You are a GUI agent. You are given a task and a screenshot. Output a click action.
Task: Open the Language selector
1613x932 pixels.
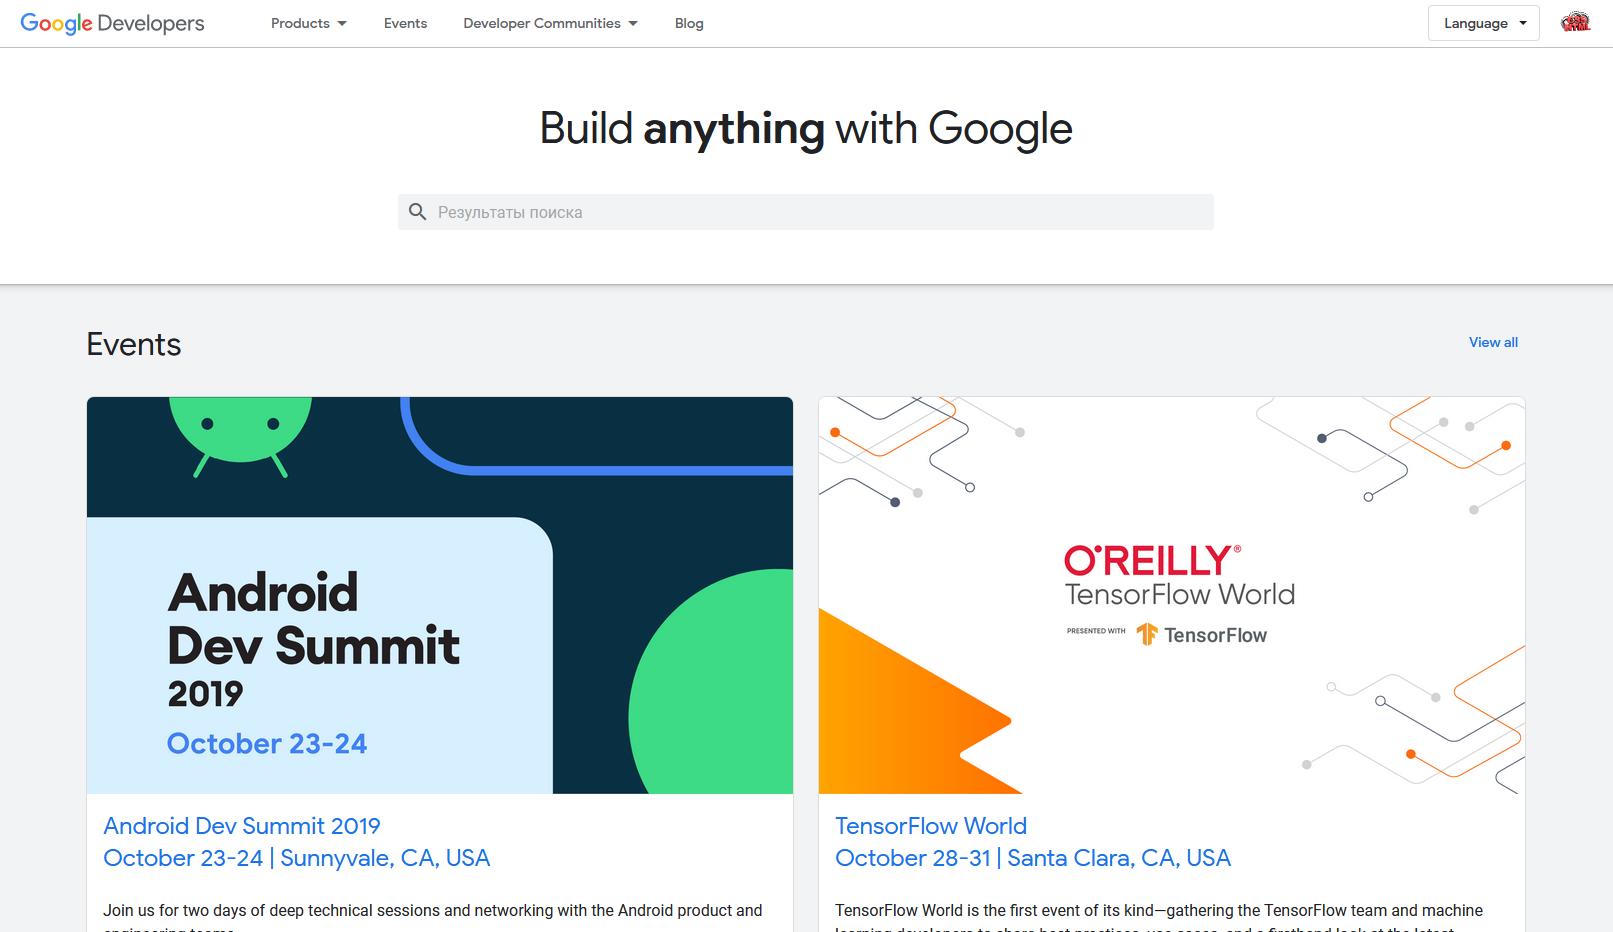[x=1483, y=23]
